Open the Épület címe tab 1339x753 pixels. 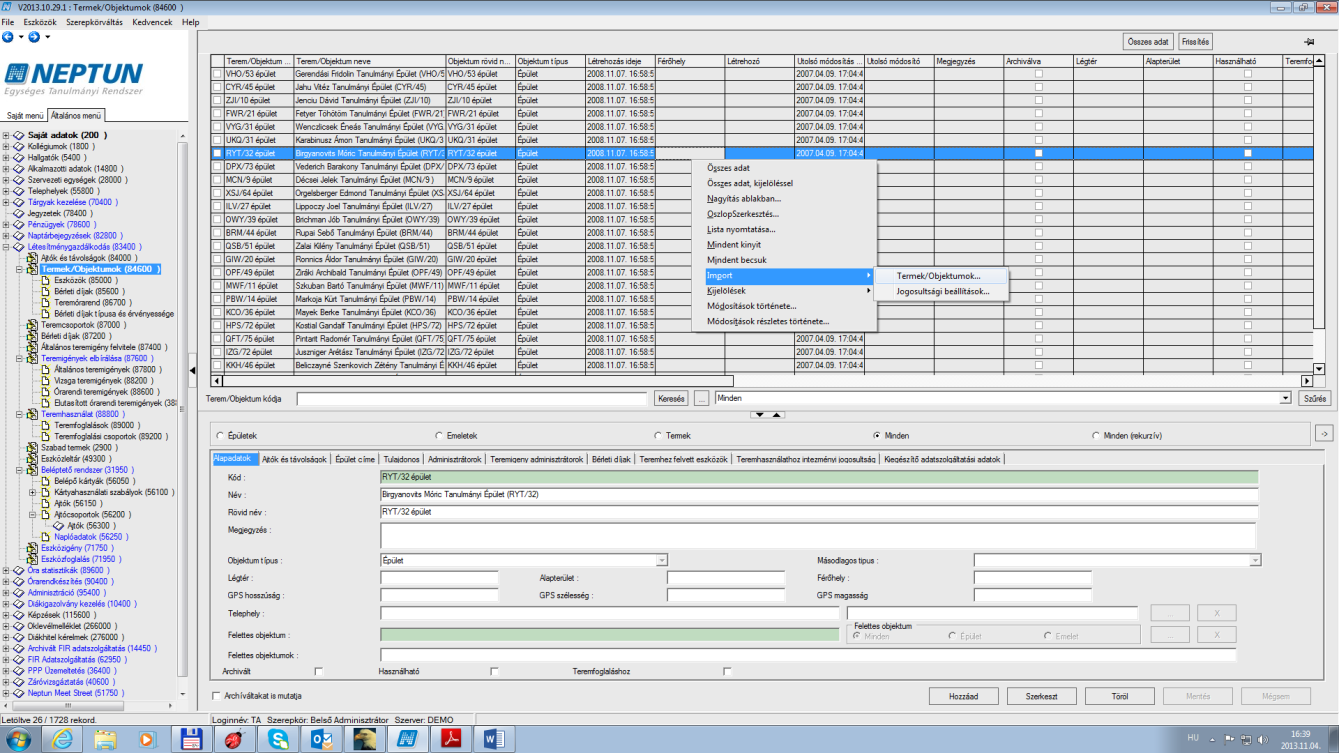355,459
